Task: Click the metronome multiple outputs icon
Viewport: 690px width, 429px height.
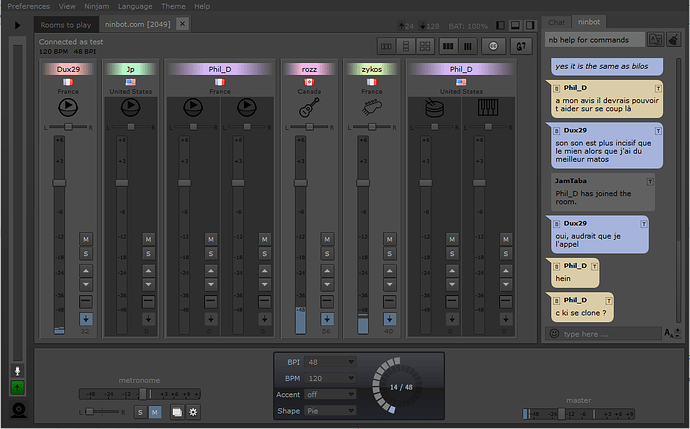Action: (x=177, y=412)
